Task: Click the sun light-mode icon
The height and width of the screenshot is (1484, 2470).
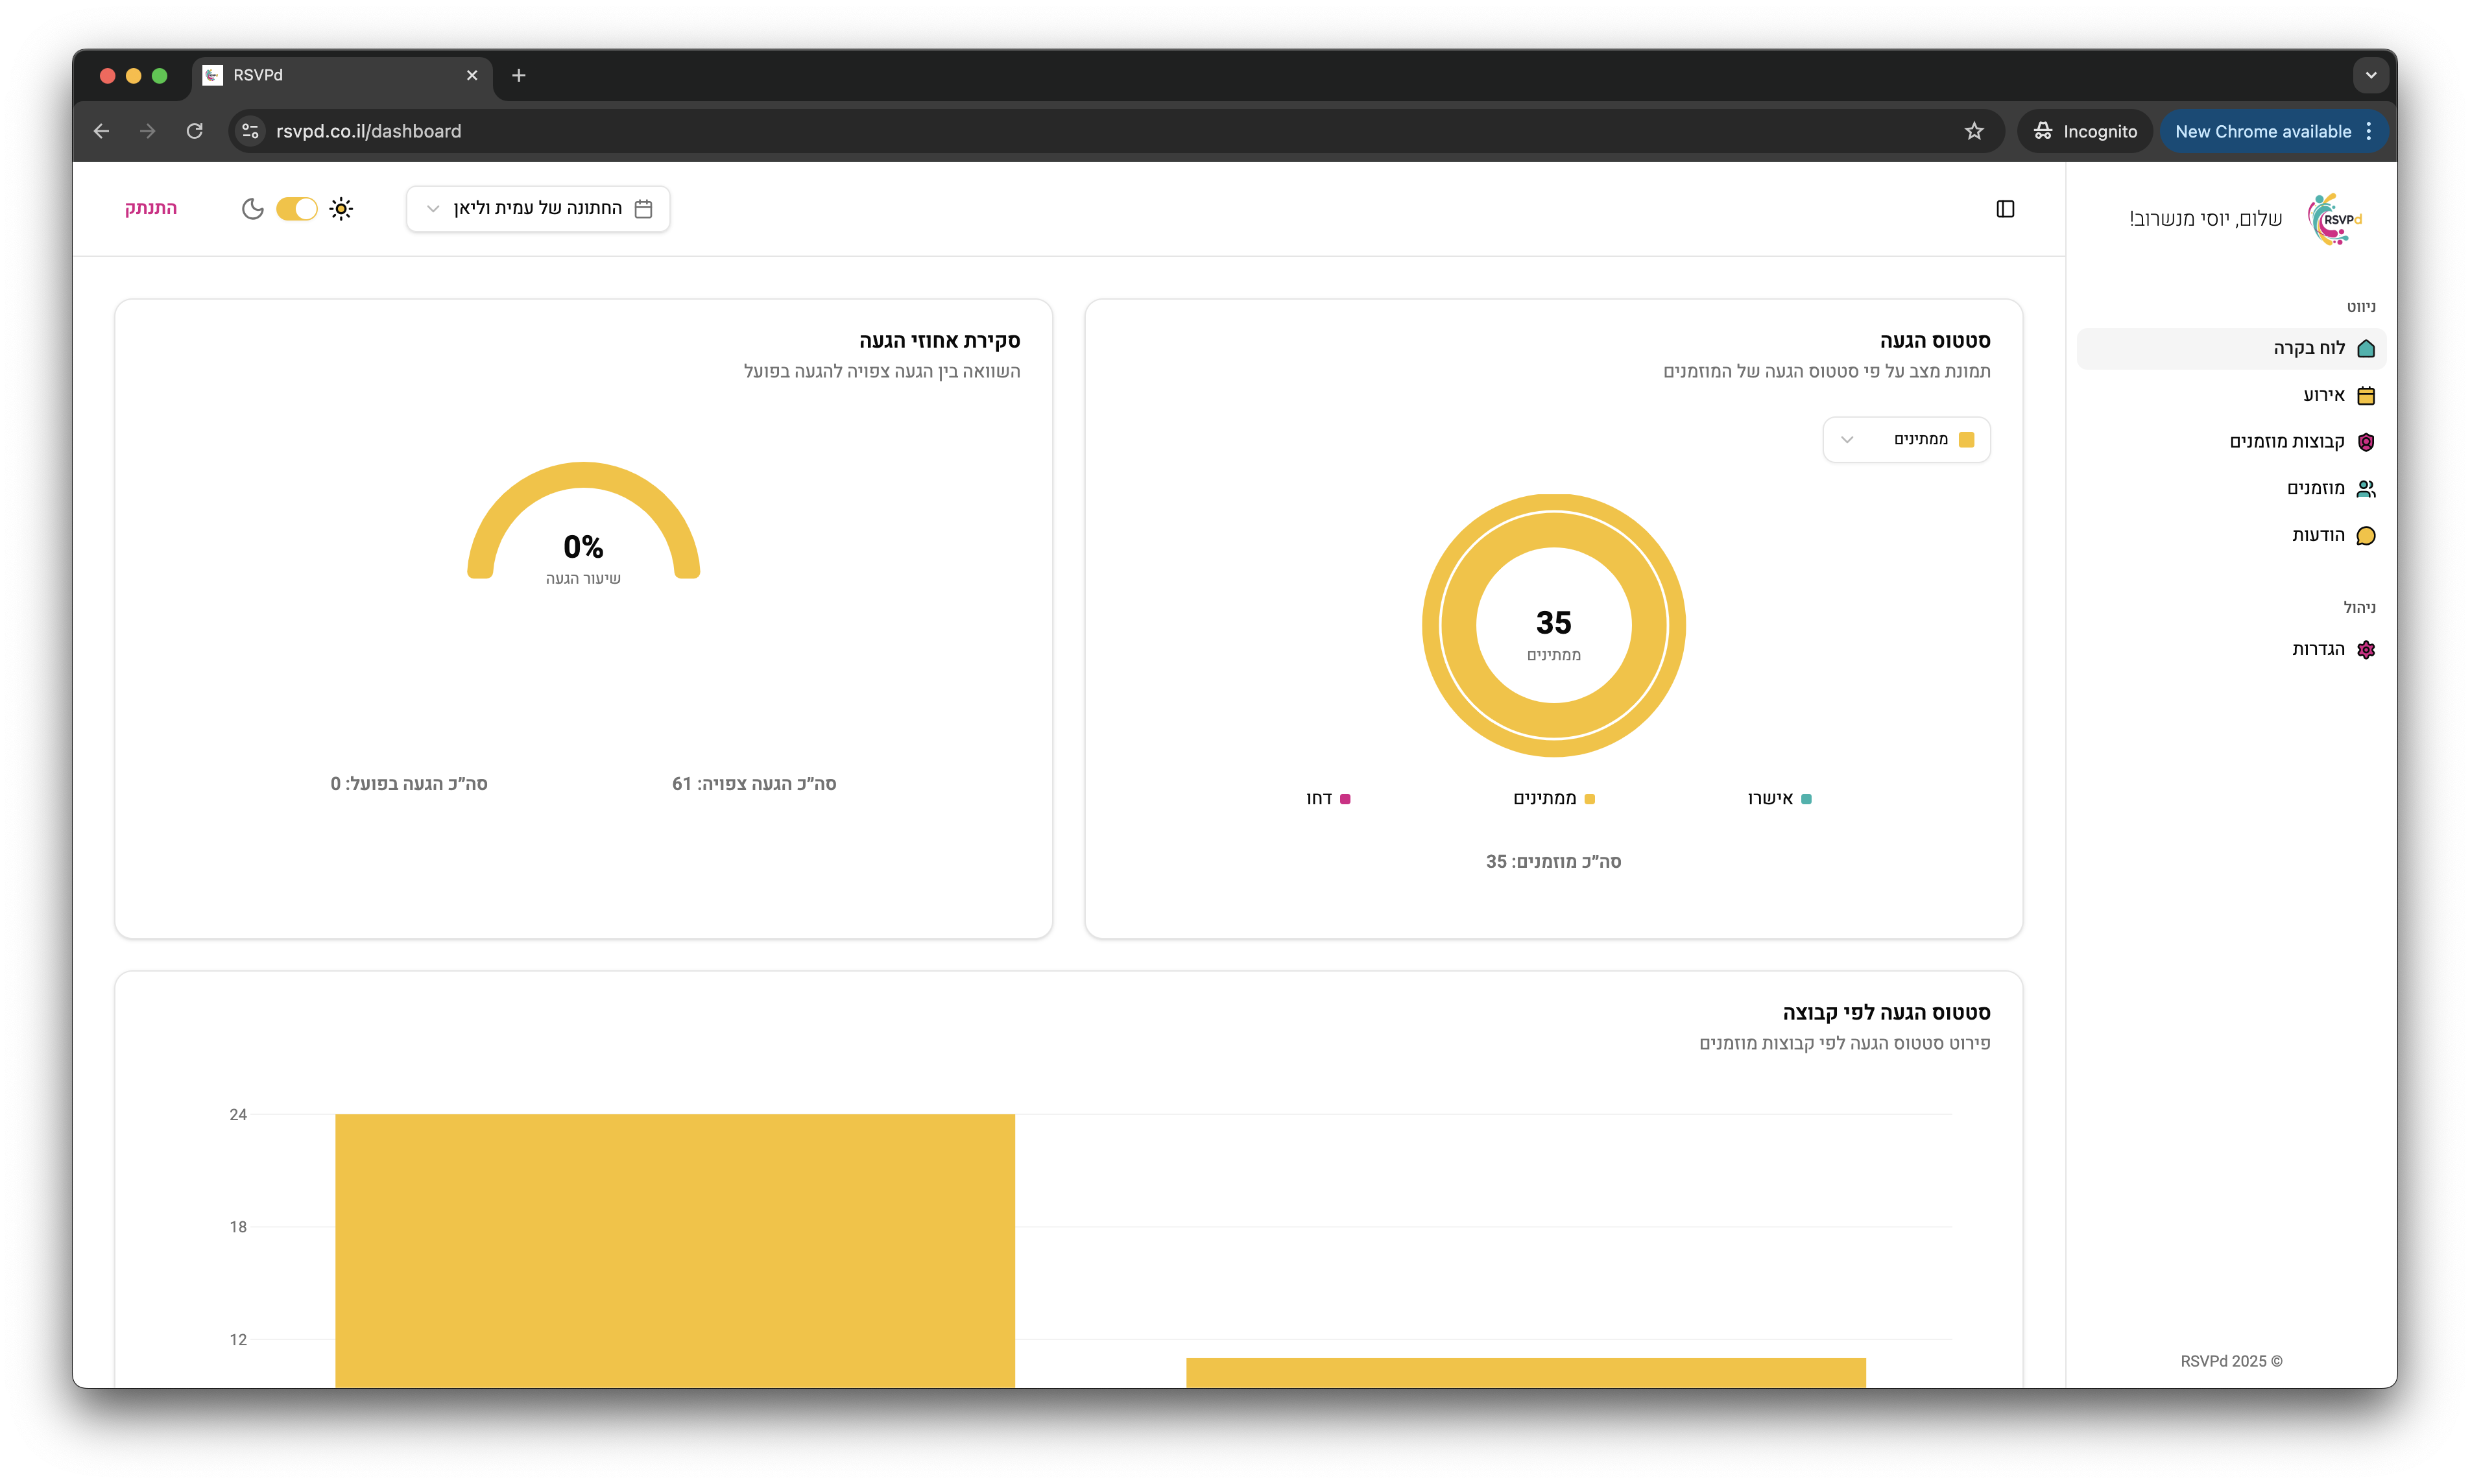Action: (341, 209)
